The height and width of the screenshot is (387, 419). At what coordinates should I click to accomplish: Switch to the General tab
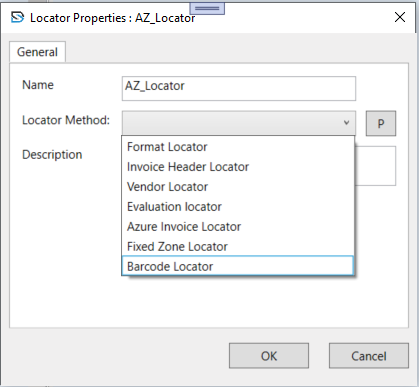pyautogui.click(x=37, y=52)
